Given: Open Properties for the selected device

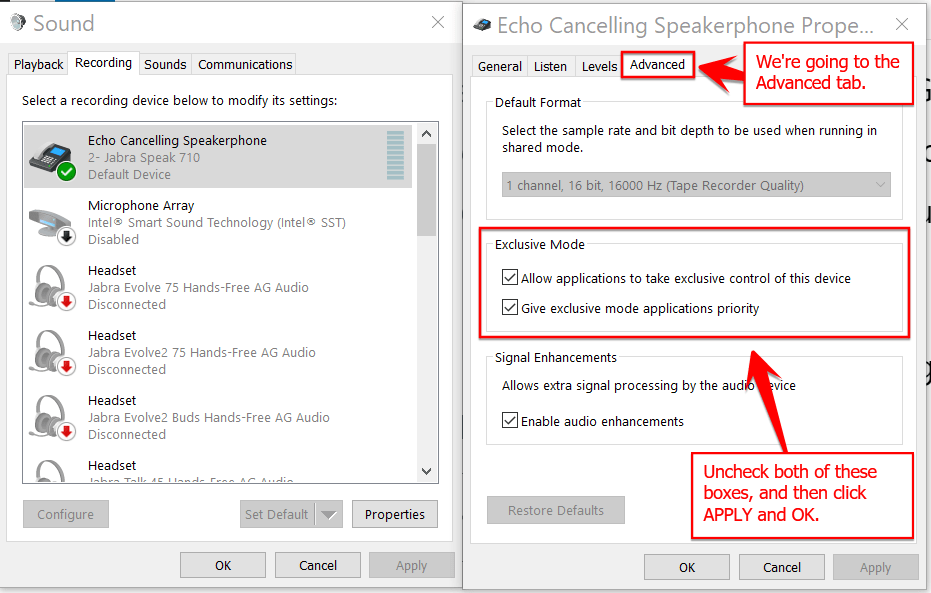Looking at the screenshot, I should click(x=394, y=514).
